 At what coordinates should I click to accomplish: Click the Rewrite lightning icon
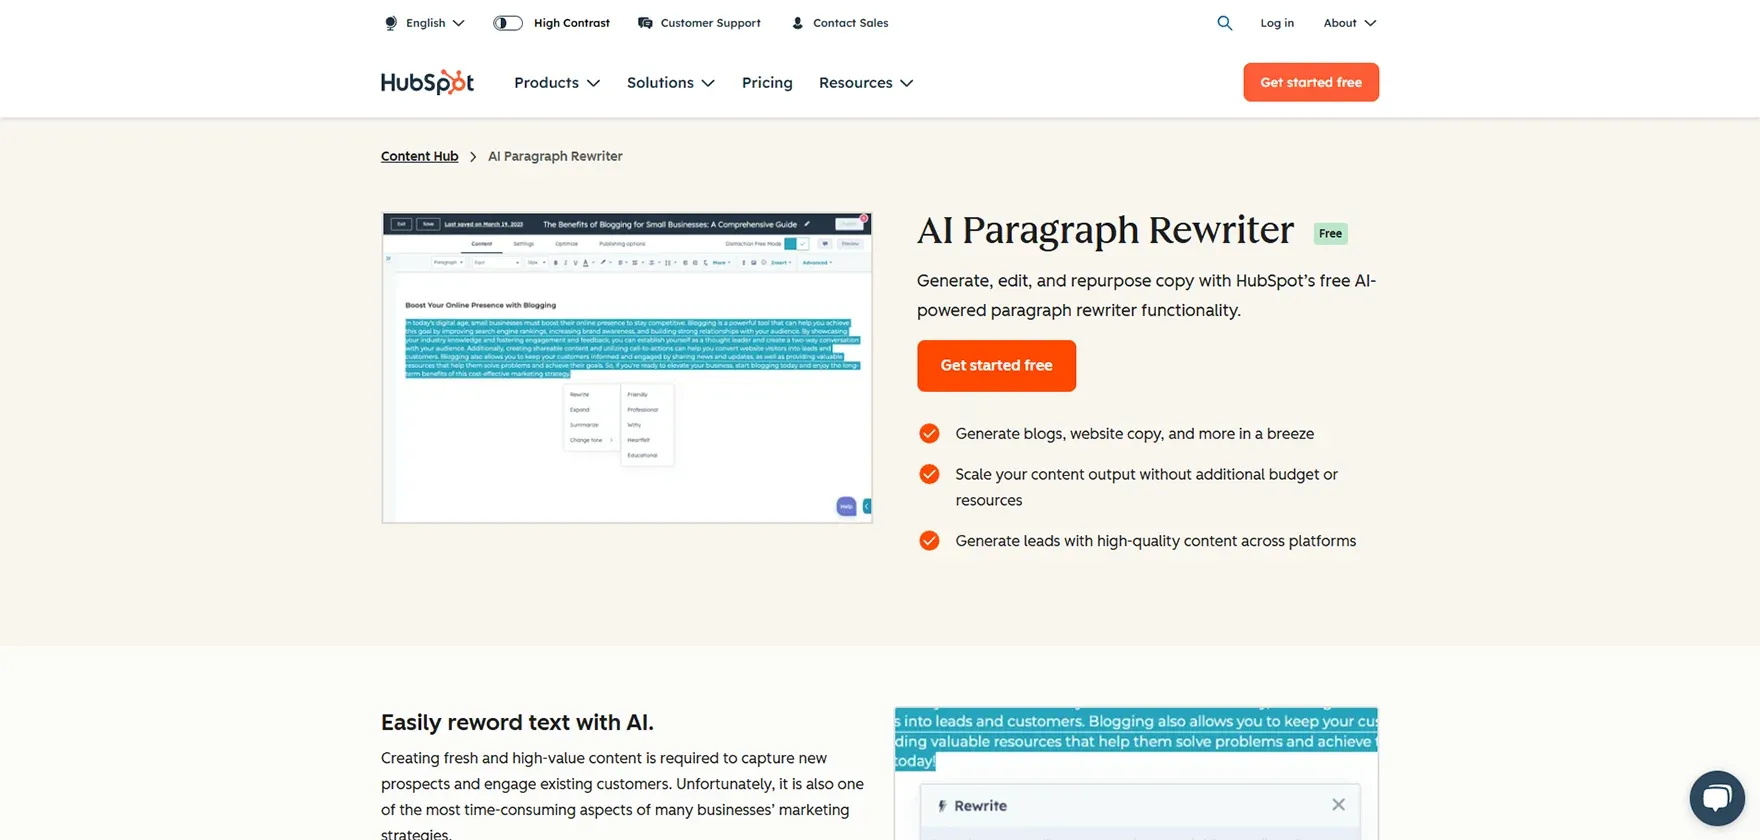tap(942, 806)
